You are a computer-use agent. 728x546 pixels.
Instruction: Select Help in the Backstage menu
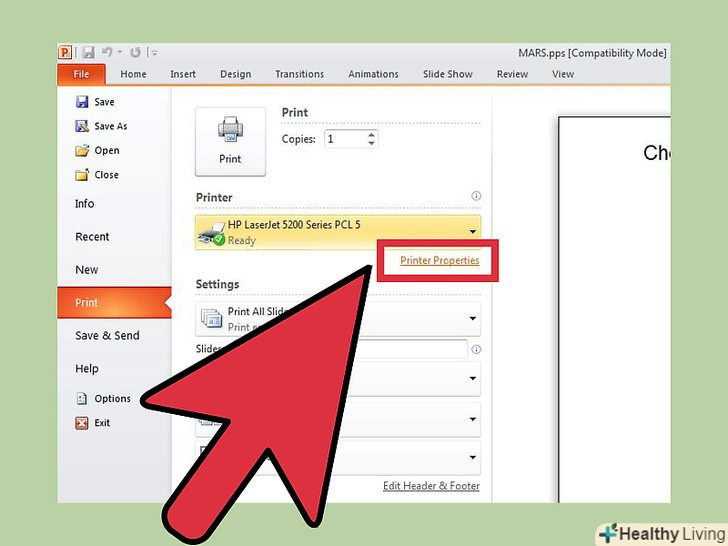point(87,369)
